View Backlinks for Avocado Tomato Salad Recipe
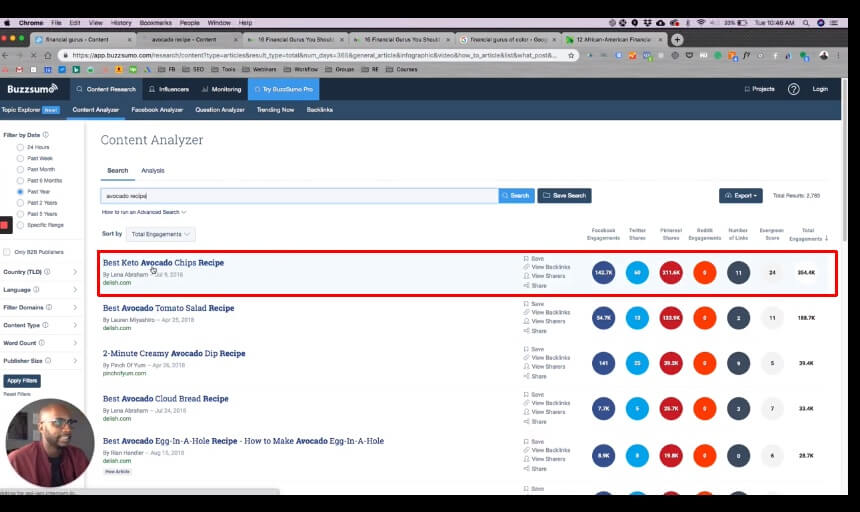 (x=547, y=312)
